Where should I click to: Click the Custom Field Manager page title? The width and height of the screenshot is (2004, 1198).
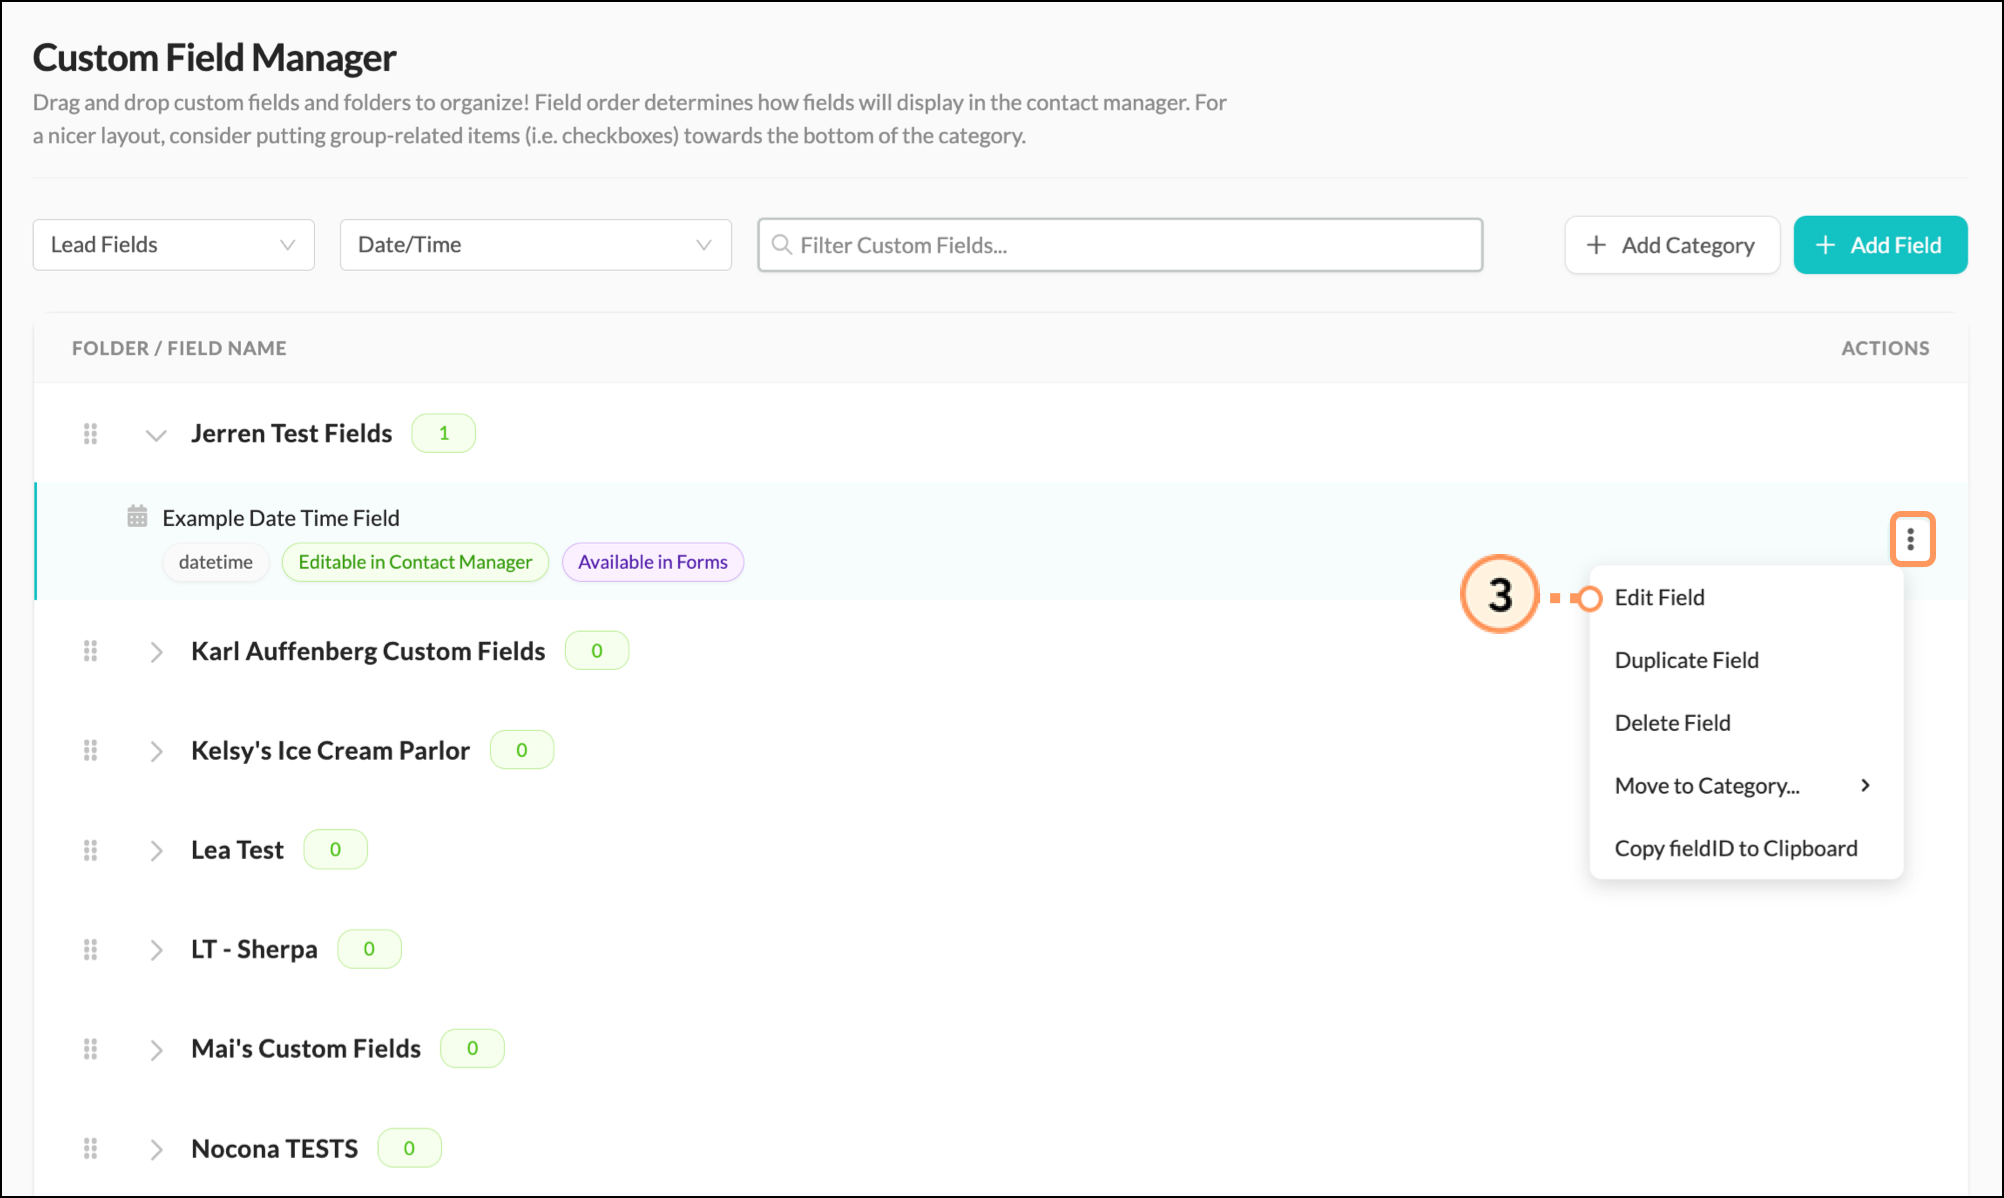pyautogui.click(x=214, y=58)
